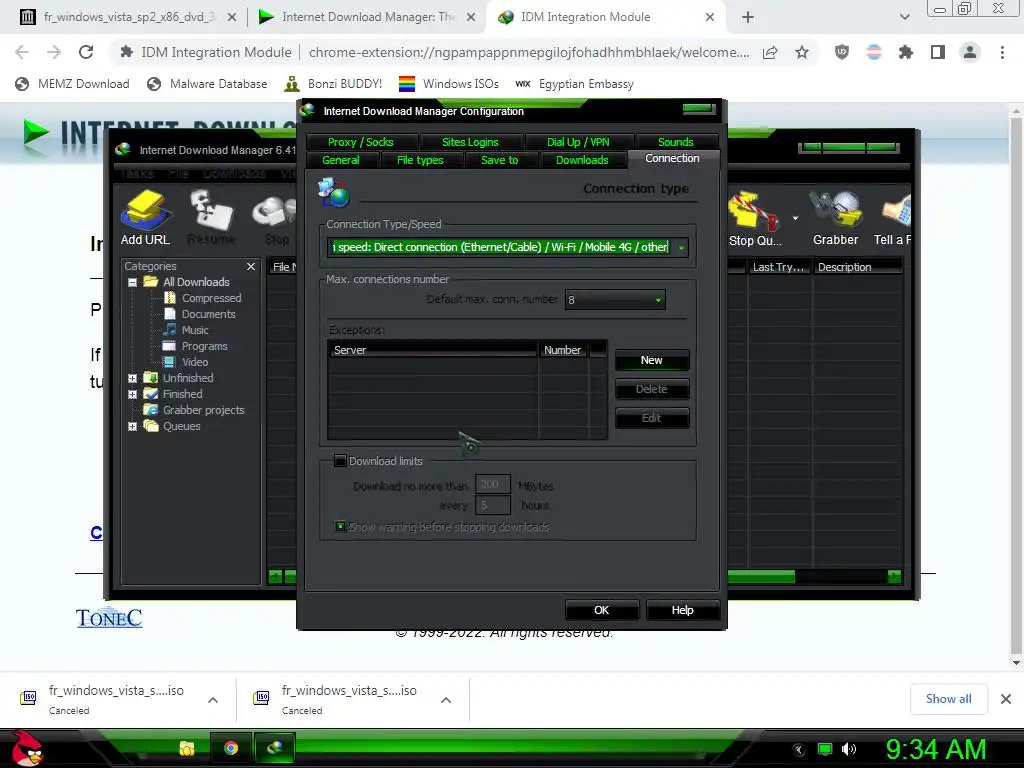This screenshot has height=768, width=1024.
Task: Click the Angry Birds start button
Action: (x=27, y=748)
